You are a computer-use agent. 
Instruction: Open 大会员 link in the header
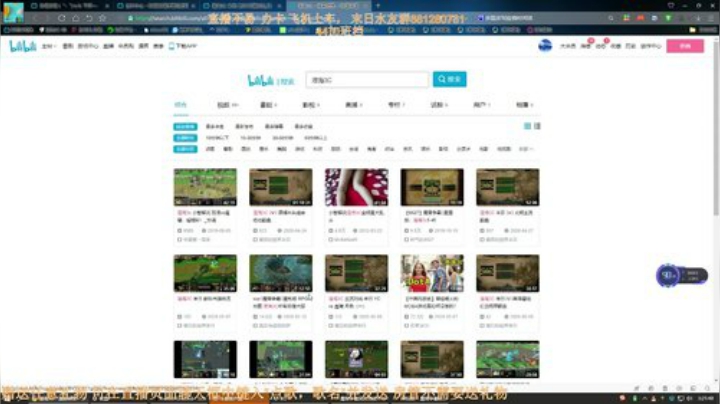tap(568, 46)
